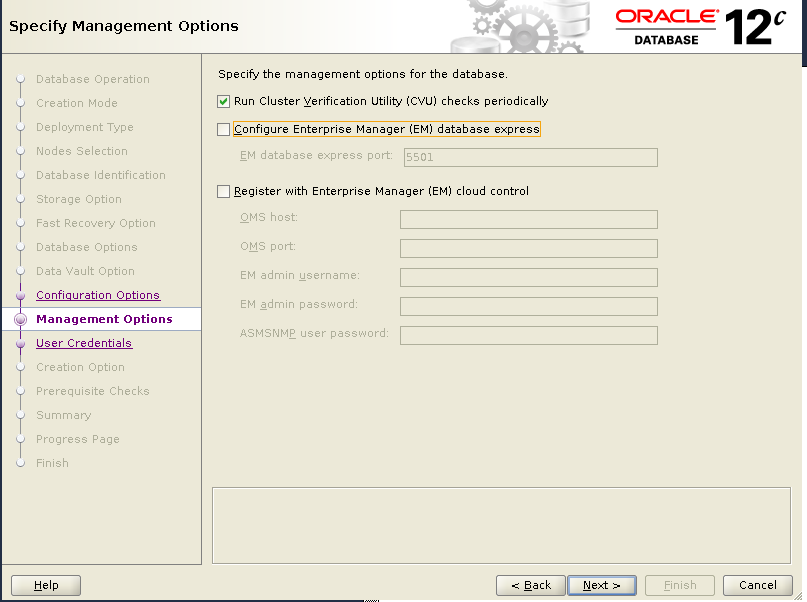Click the Back button
This screenshot has width=807, height=602.
coord(530,585)
